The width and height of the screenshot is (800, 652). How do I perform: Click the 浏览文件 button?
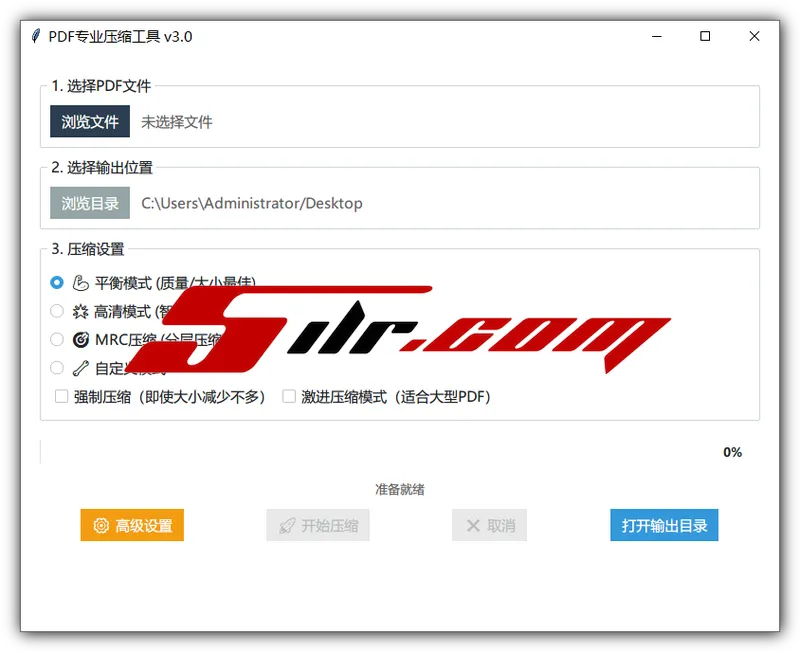(x=90, y=121)
